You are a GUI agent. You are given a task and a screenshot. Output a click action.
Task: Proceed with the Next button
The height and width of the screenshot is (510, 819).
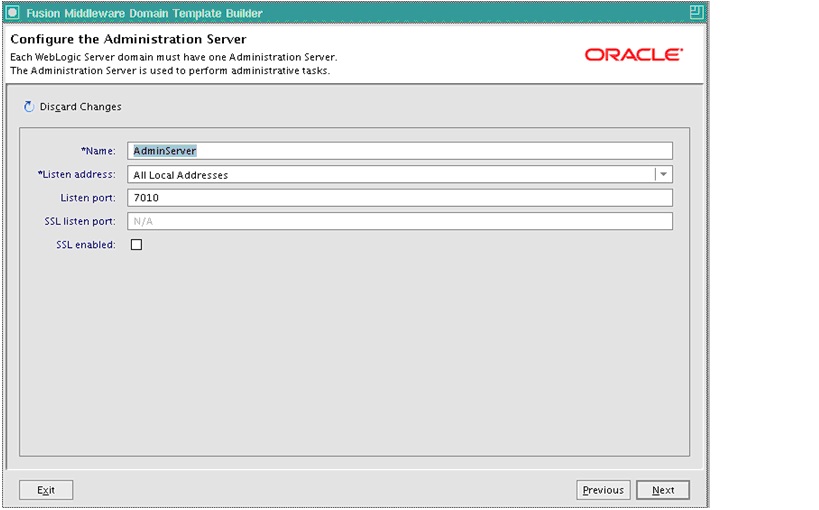[663, 490]
